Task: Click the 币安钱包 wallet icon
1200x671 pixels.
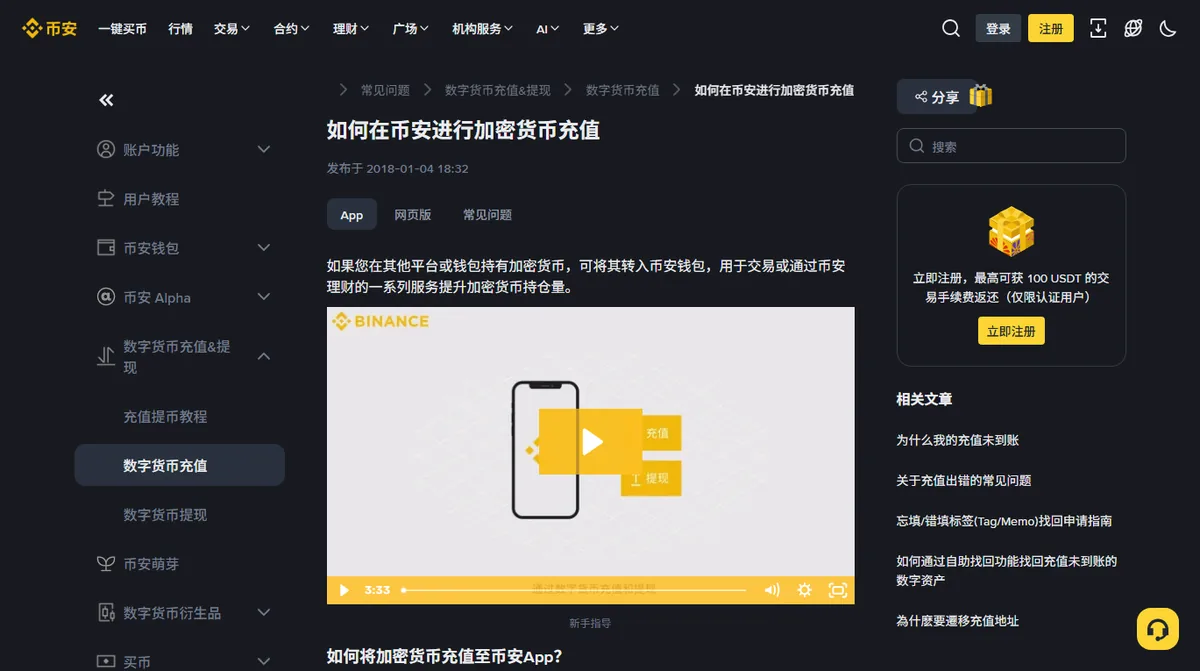Action: (x=106, y=247)
